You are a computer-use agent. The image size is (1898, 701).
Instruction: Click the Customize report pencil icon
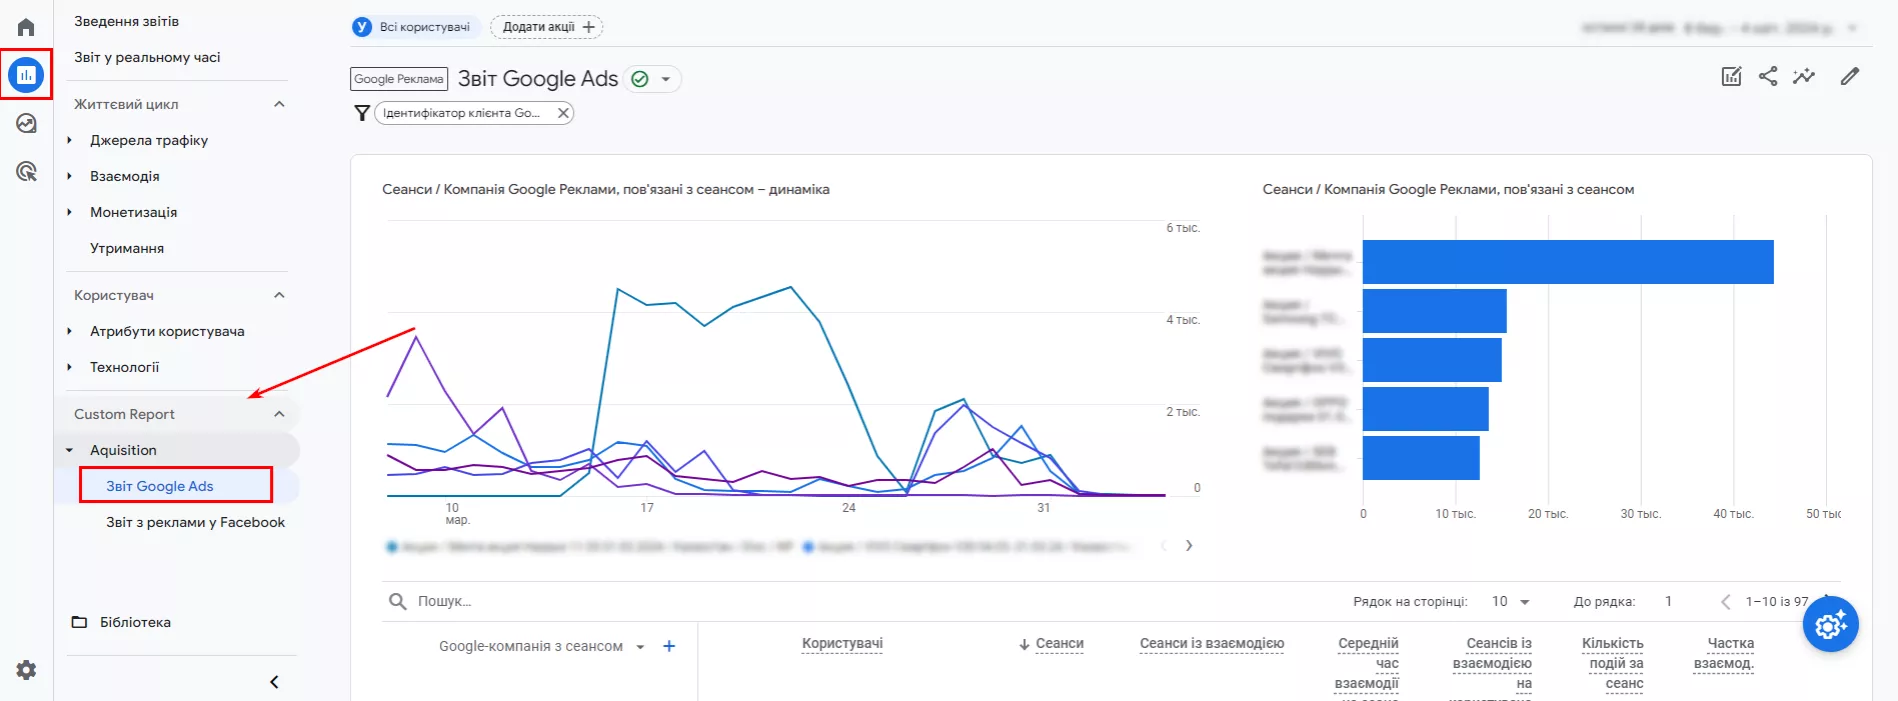[1850, 76]
